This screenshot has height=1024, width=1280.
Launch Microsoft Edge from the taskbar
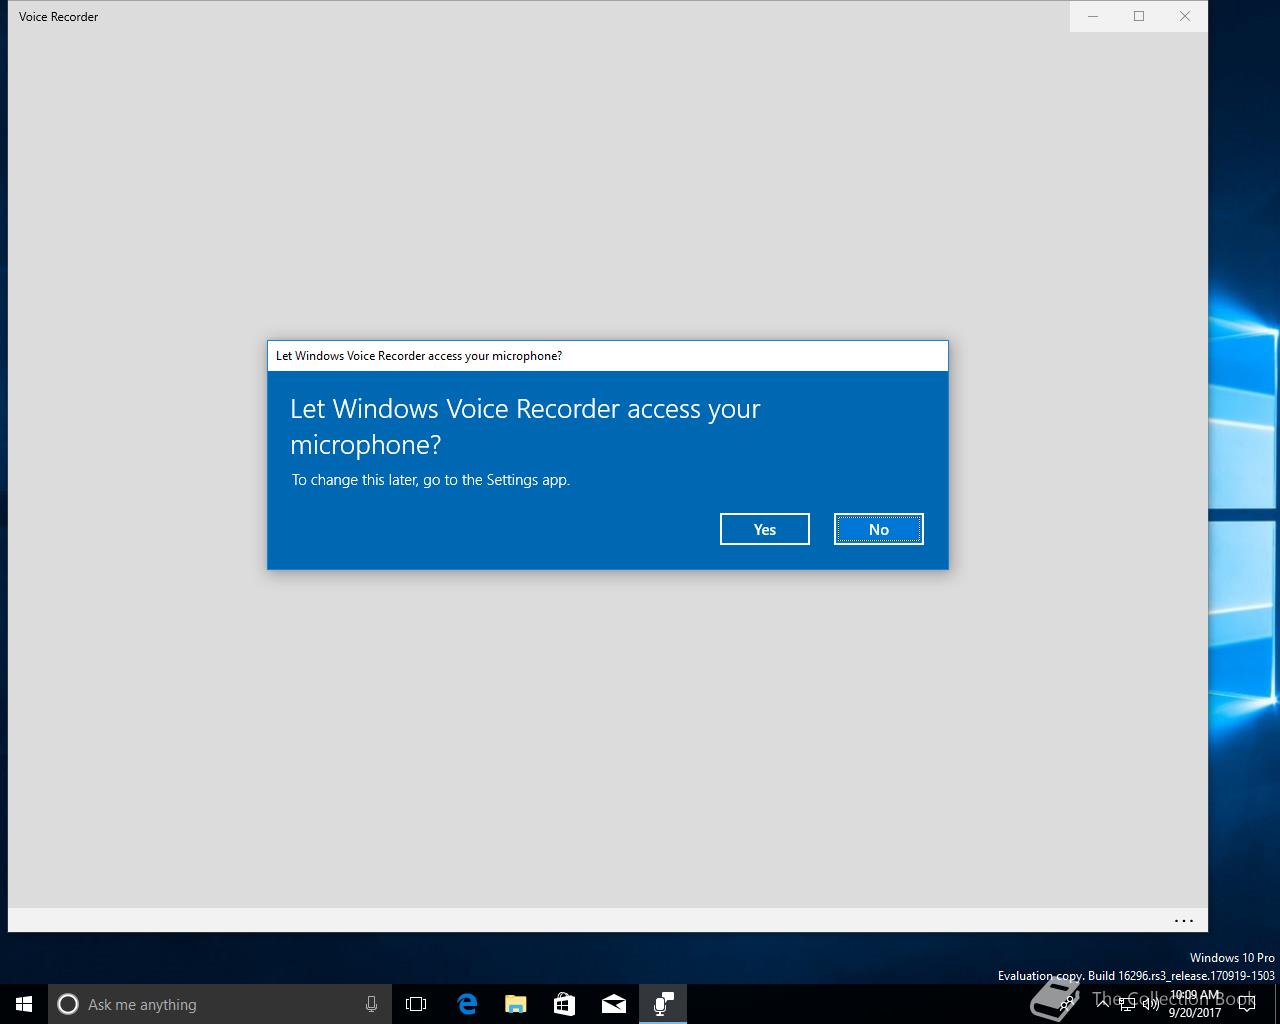coord(467,1004)
